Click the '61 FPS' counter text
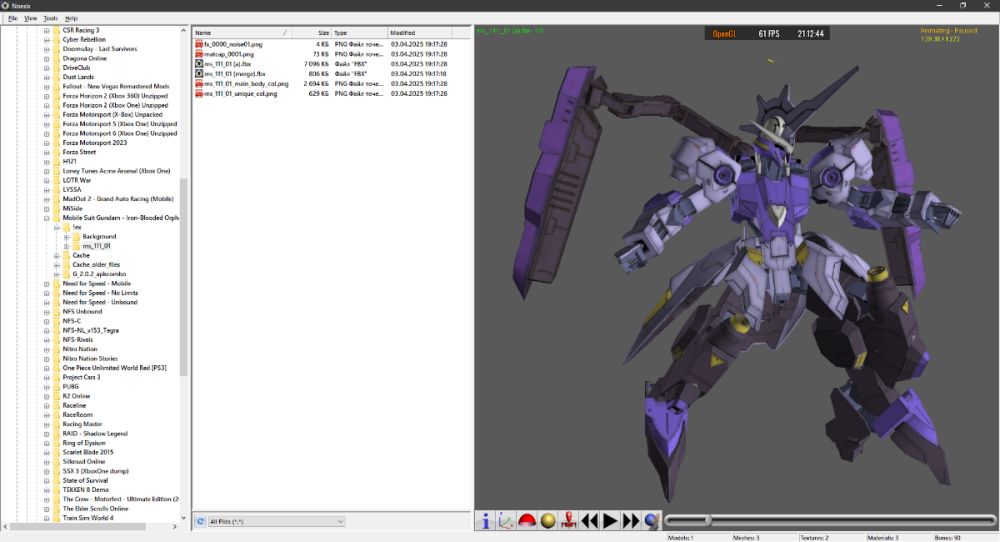The height and width of the screenshot is (542, 1000). point(768,34)
